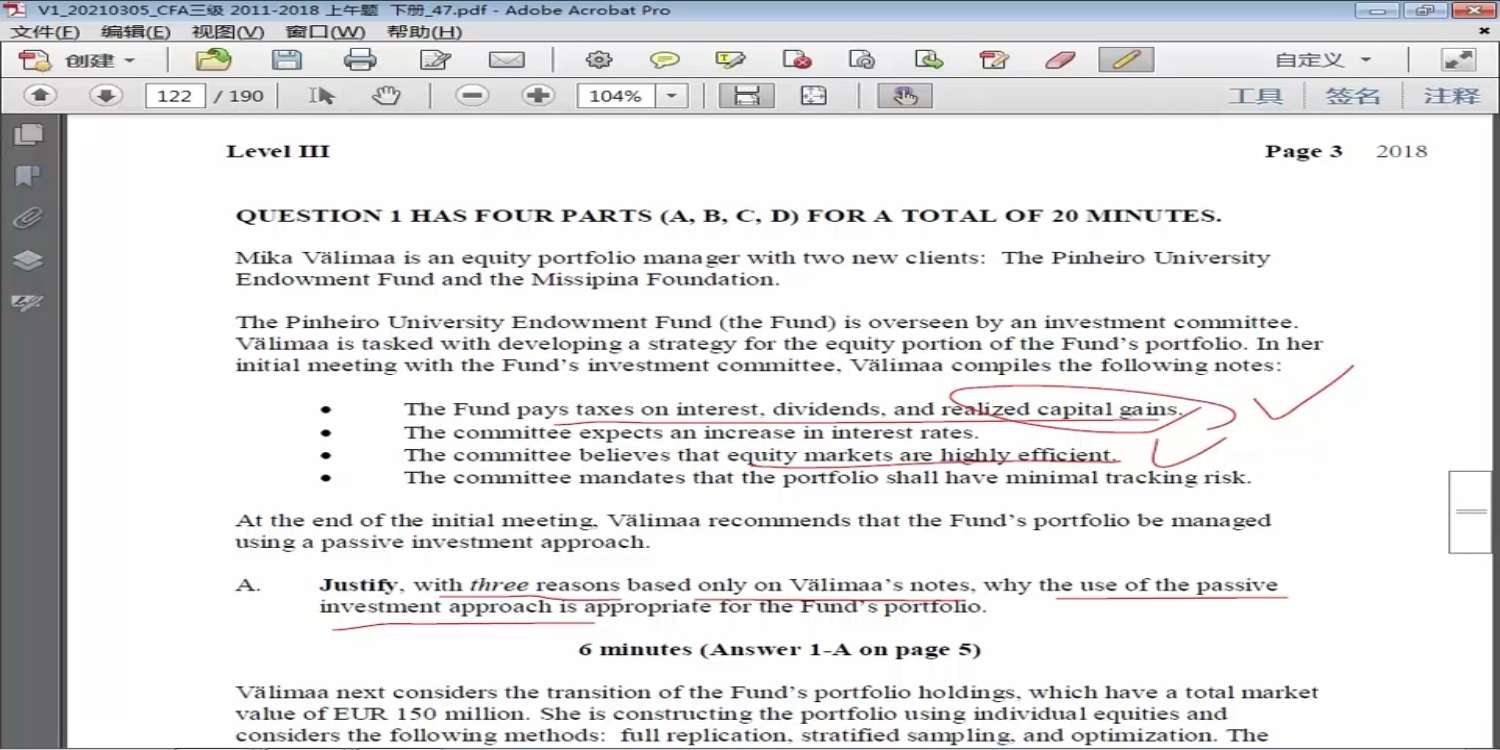Screen dimensions: 1500x750
Task: Click the bullet about minimal tracking risk
Action: (x=827, y=478)
